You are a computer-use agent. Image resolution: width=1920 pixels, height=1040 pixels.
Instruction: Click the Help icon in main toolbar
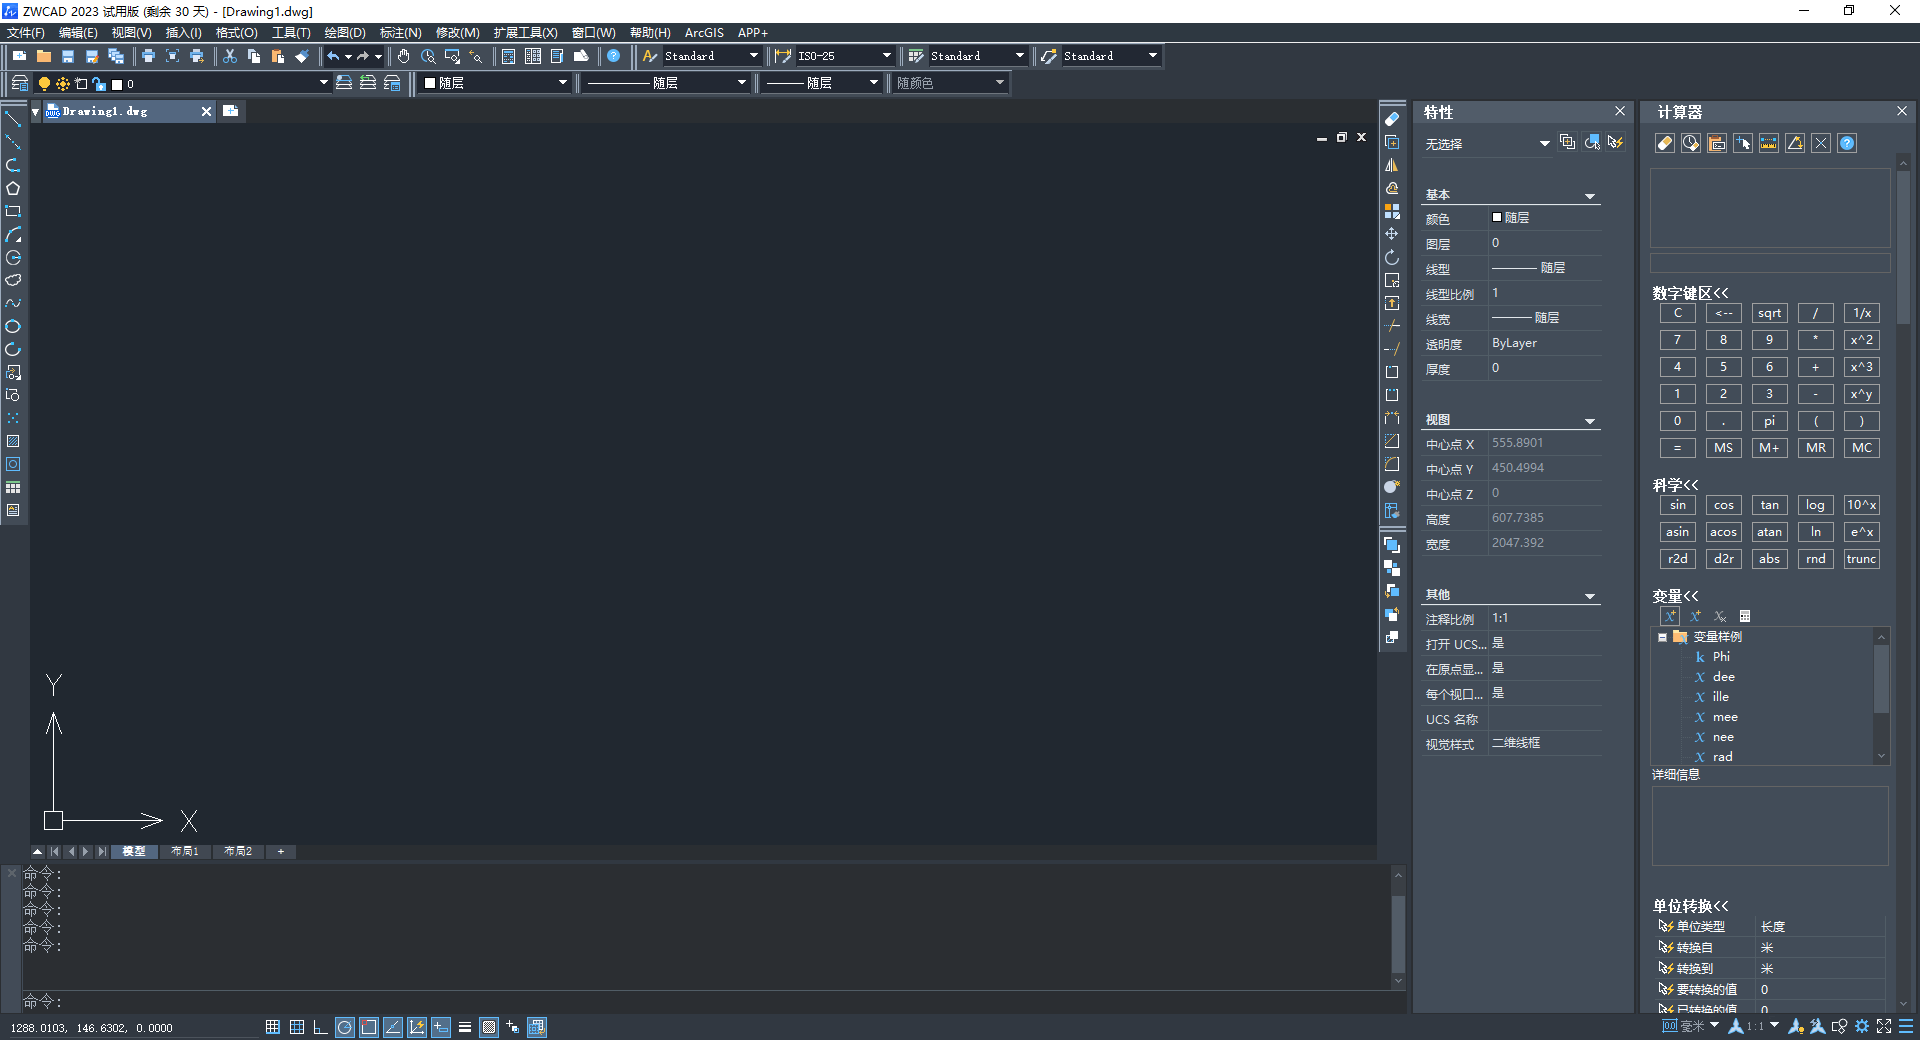tap(614, 56)
